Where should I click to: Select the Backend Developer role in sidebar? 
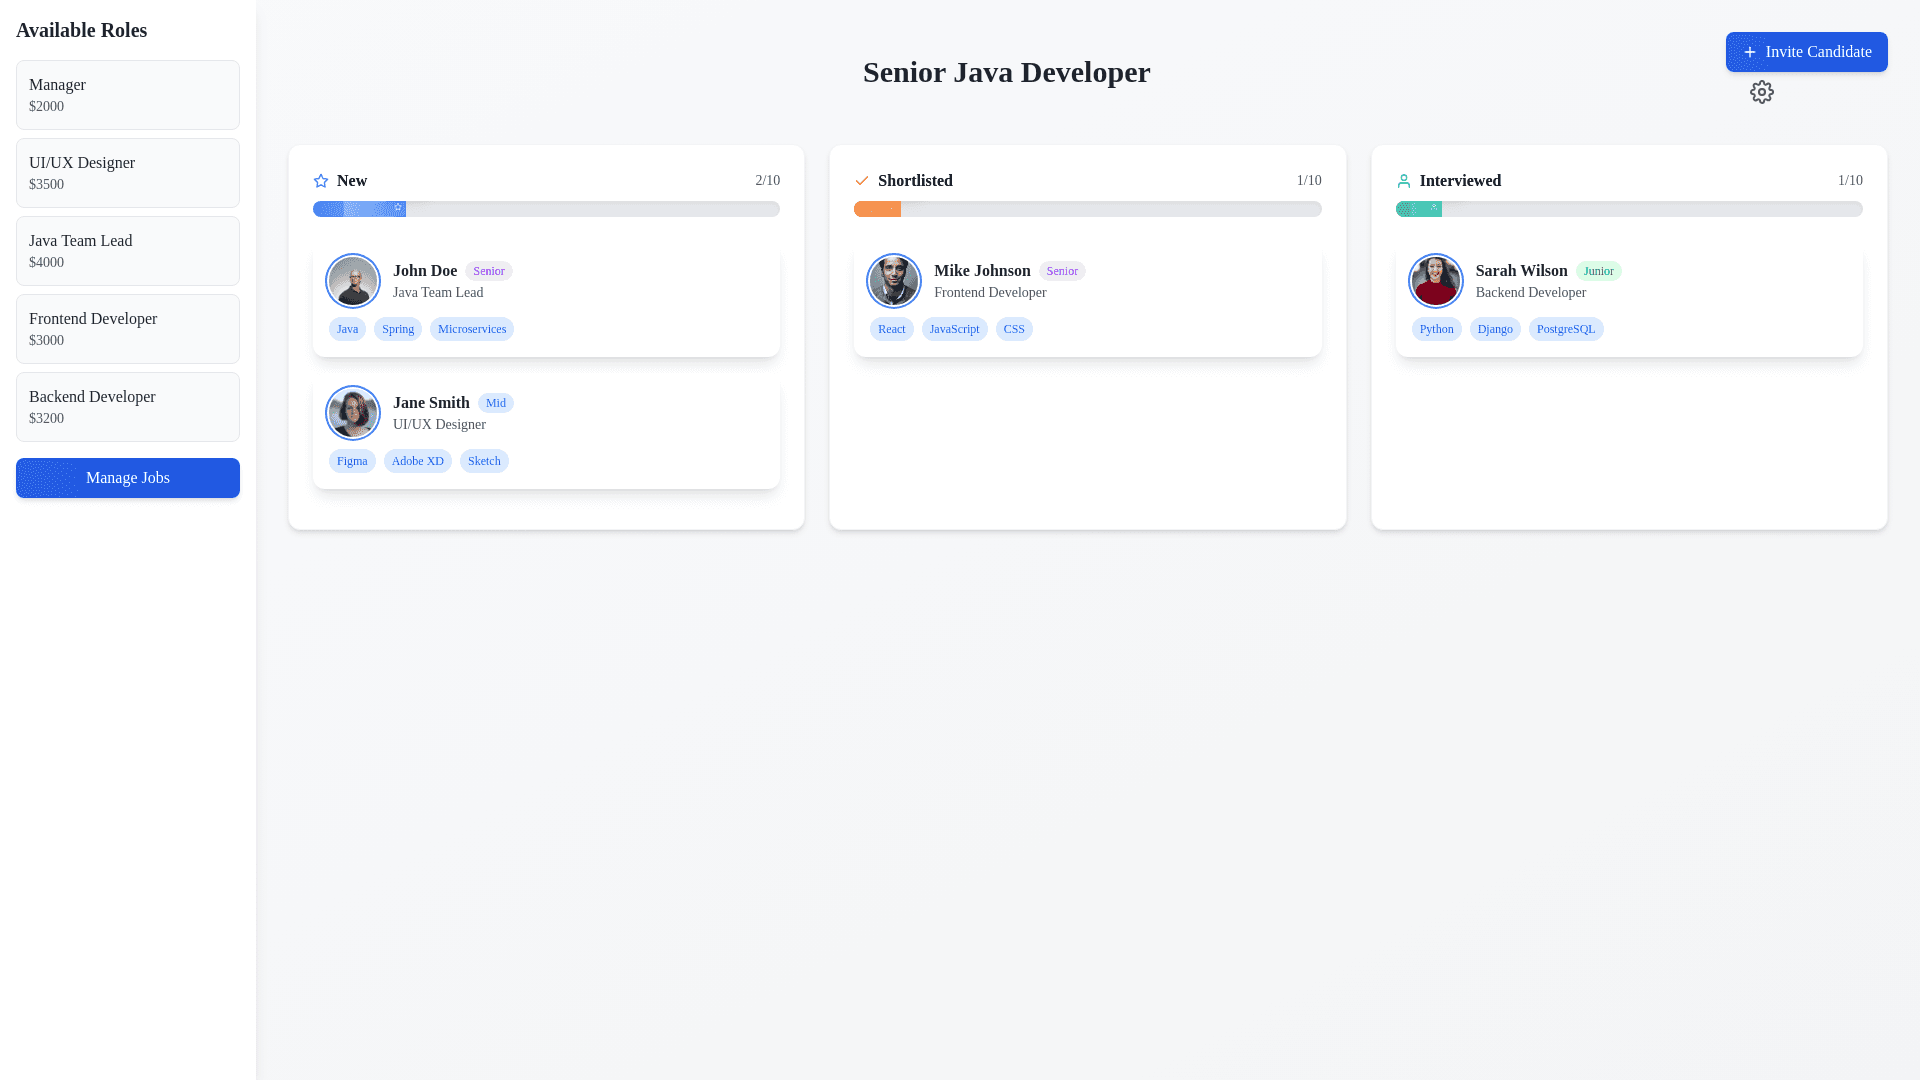click(128, 407)
